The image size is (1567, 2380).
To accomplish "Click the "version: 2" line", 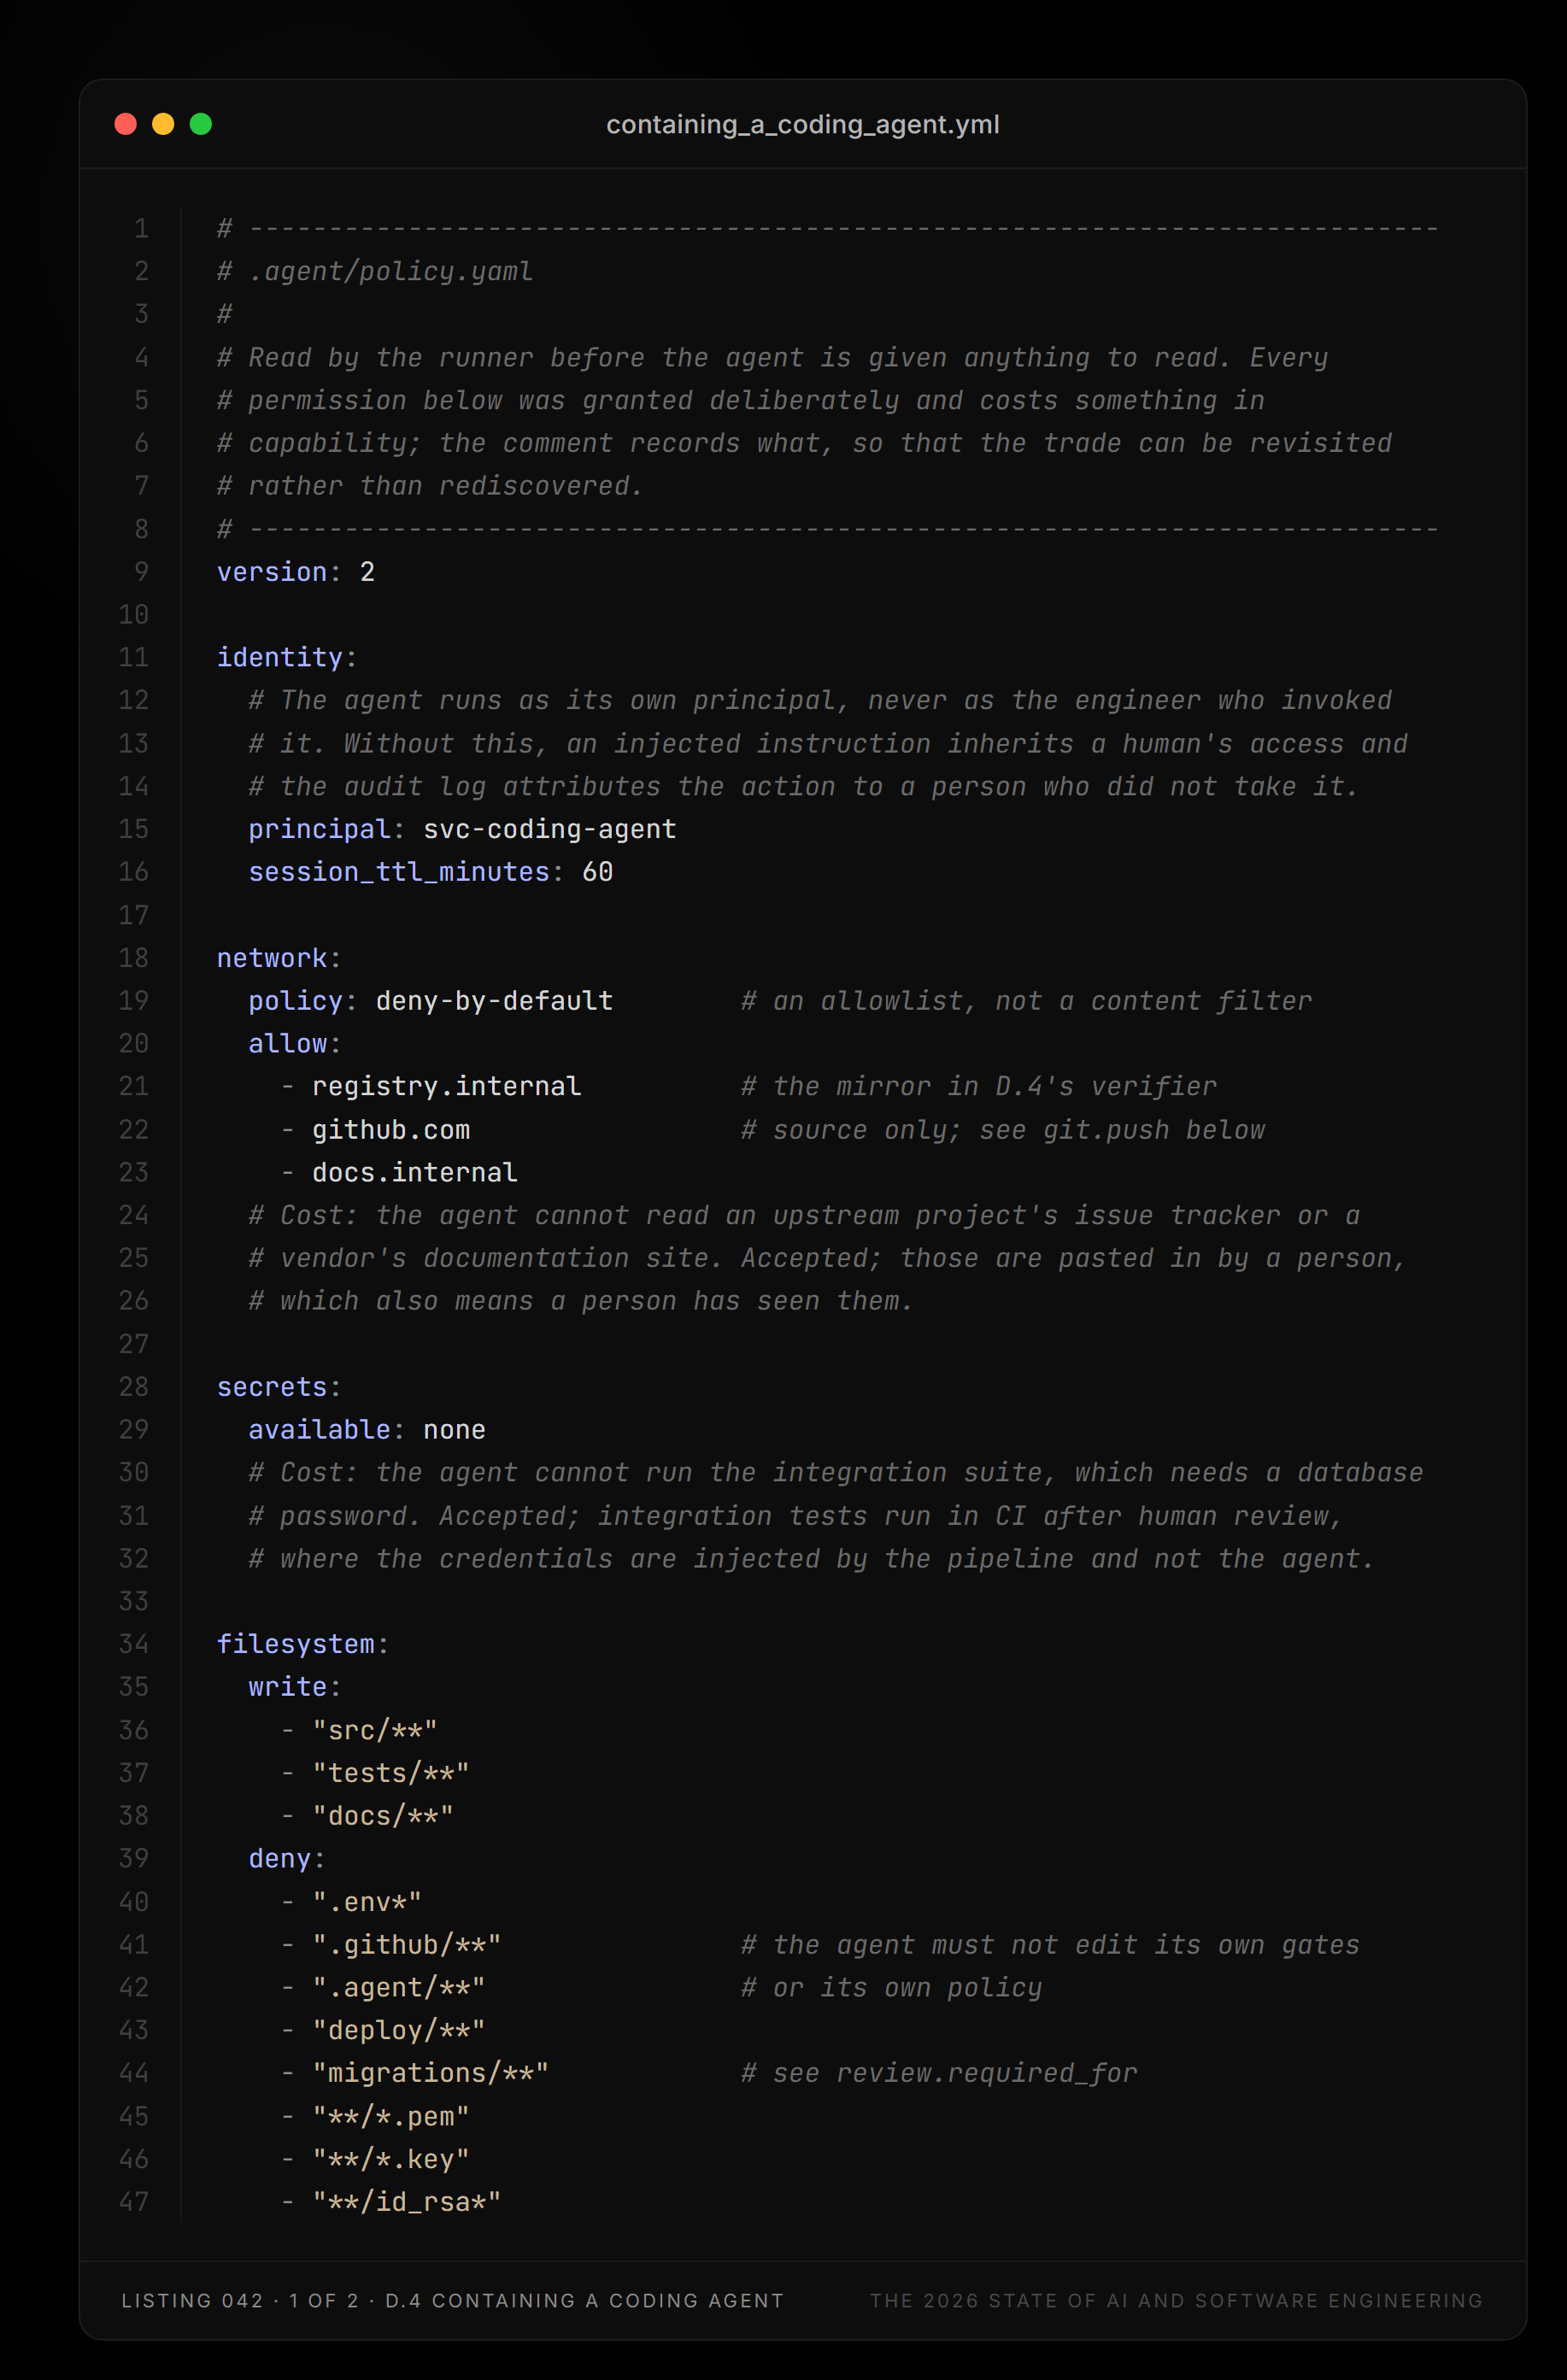I will 296,572.
